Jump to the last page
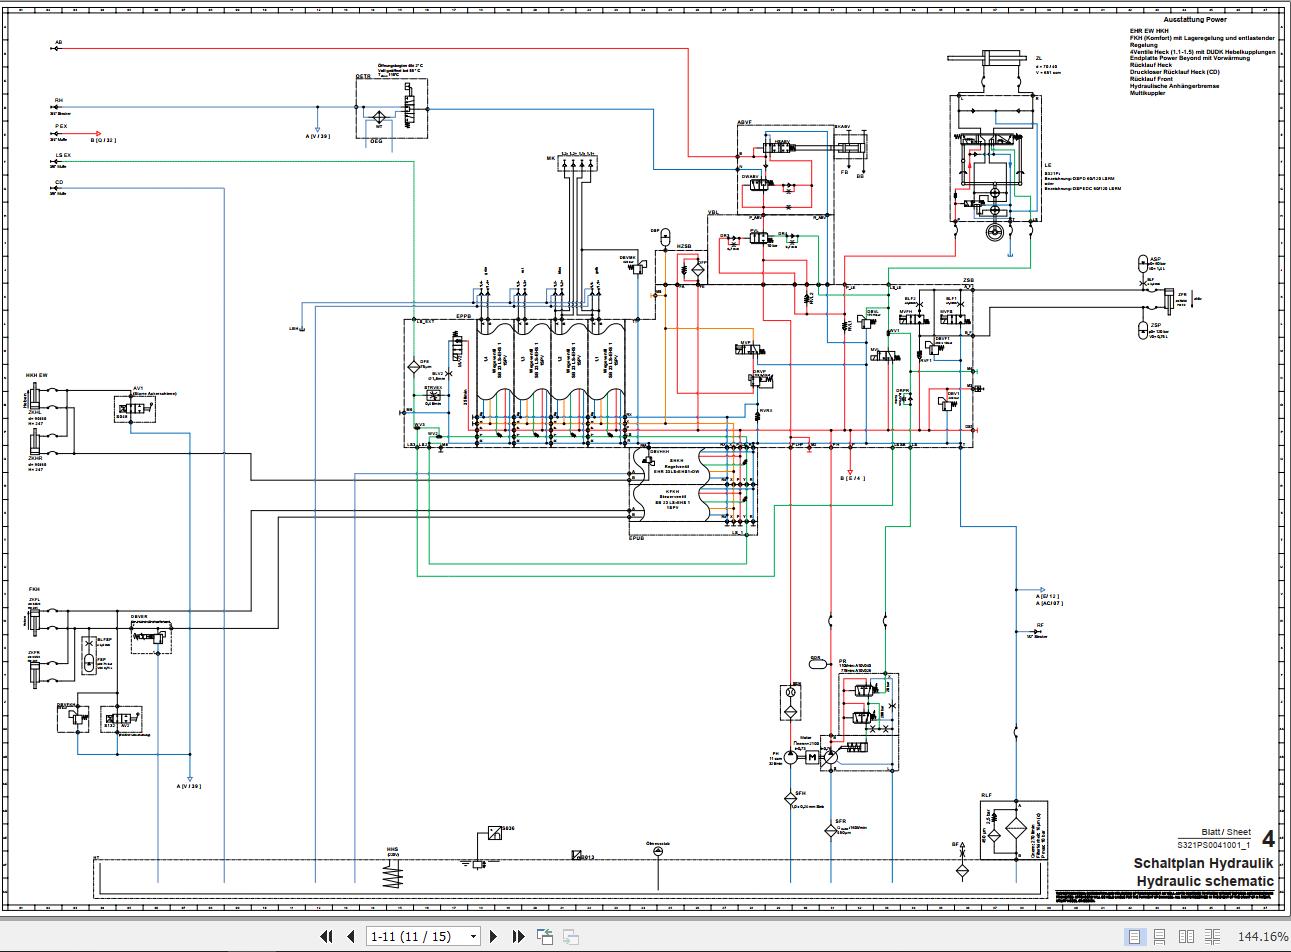1291x952 pixels. [518, 936]
